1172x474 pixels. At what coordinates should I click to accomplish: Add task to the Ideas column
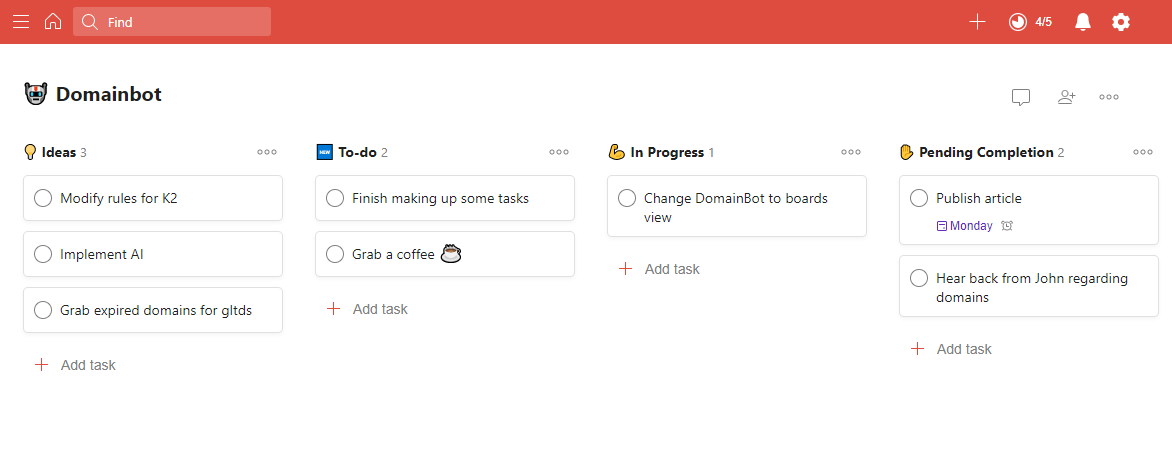click(75, 365)
